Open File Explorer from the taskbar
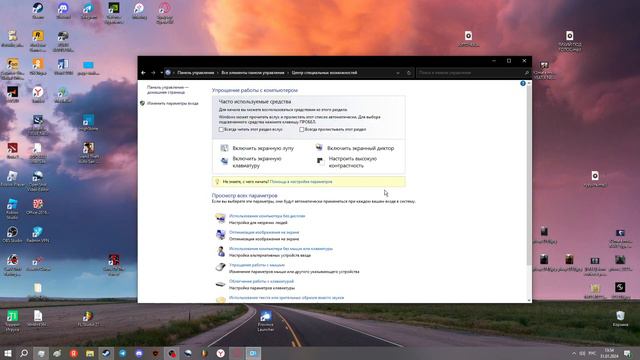This screenshot has height=360, width=640. click(x=90, y=353)
